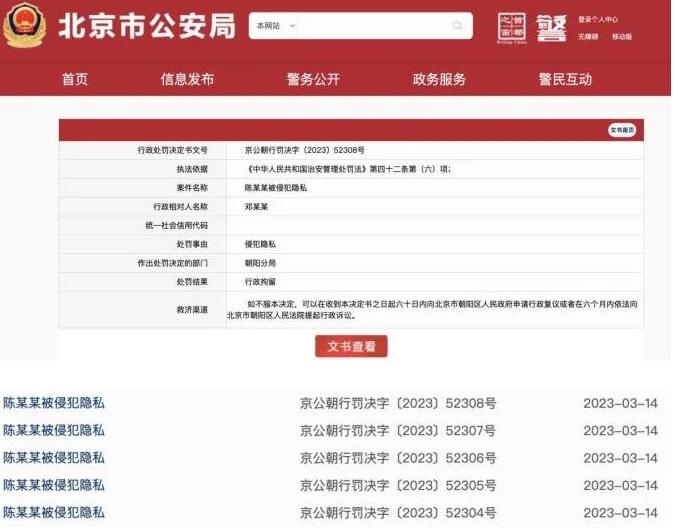677x531 pixels.
Task: Click the 文书首页 button in red header
Action: coord(621,130)
